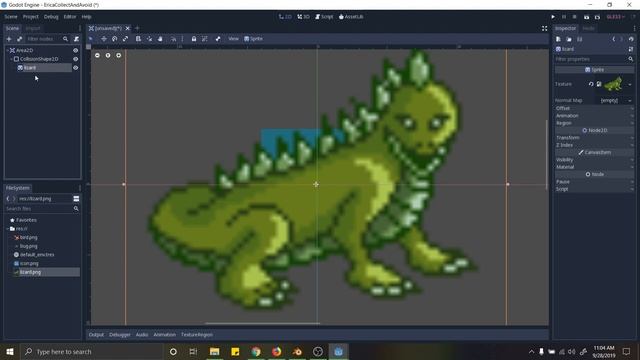Select the Move tool in the viewport toolbar
640x360 pixels.
coord(104,39)
